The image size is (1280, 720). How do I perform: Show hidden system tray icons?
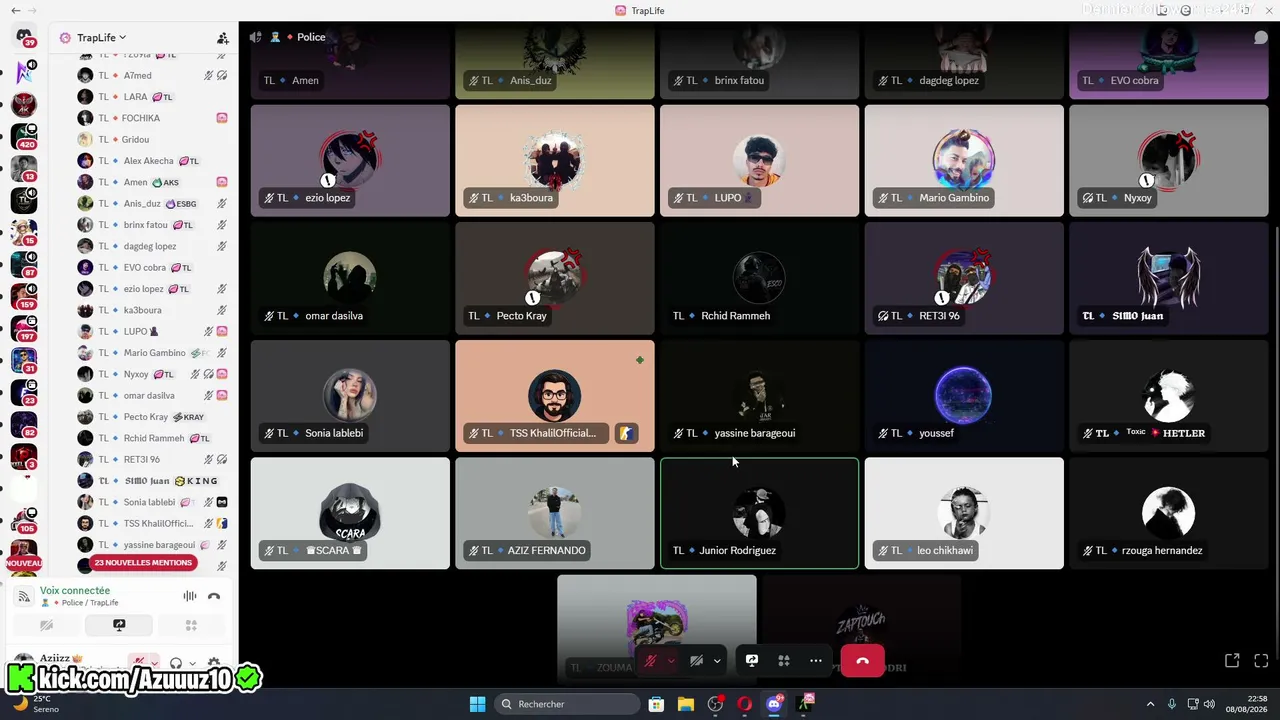tap(1150, 704)
